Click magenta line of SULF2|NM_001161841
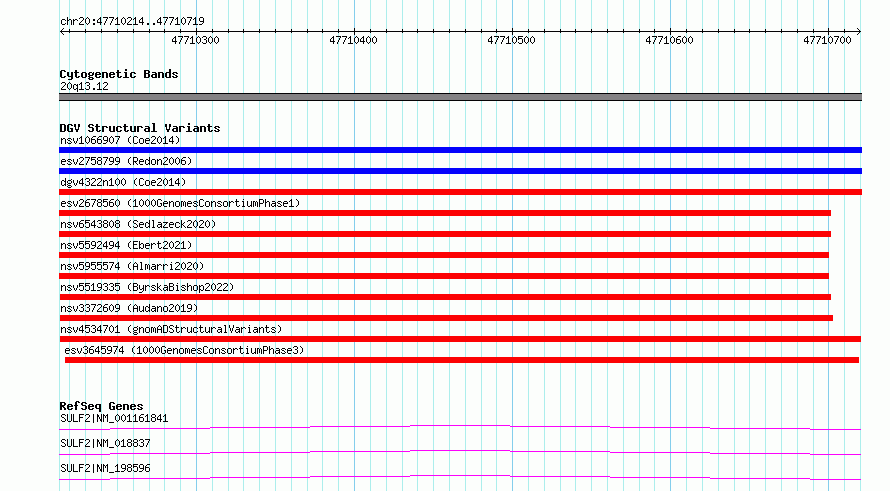This screenshot has height=491, width=890. point(460,427)
